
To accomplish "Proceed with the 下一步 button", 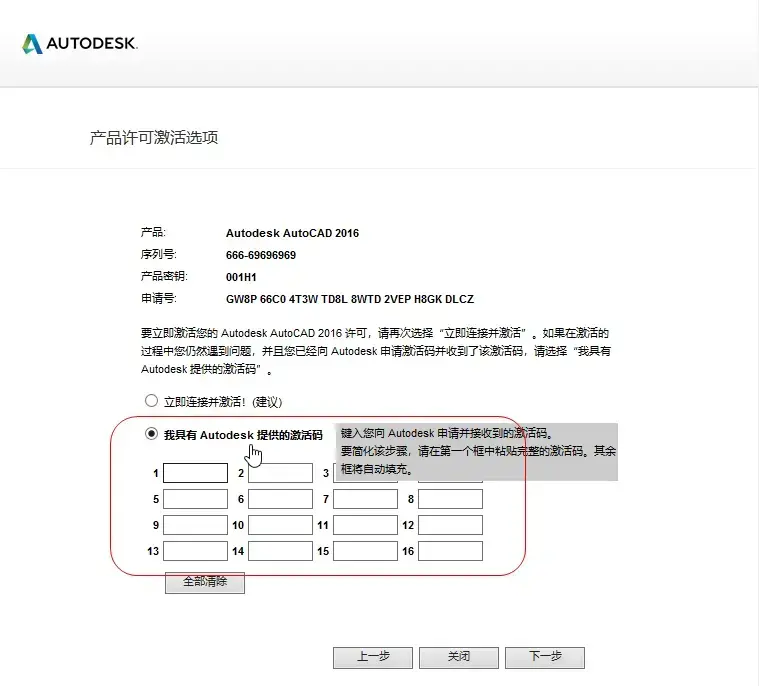I will click(x=545, y=657).
